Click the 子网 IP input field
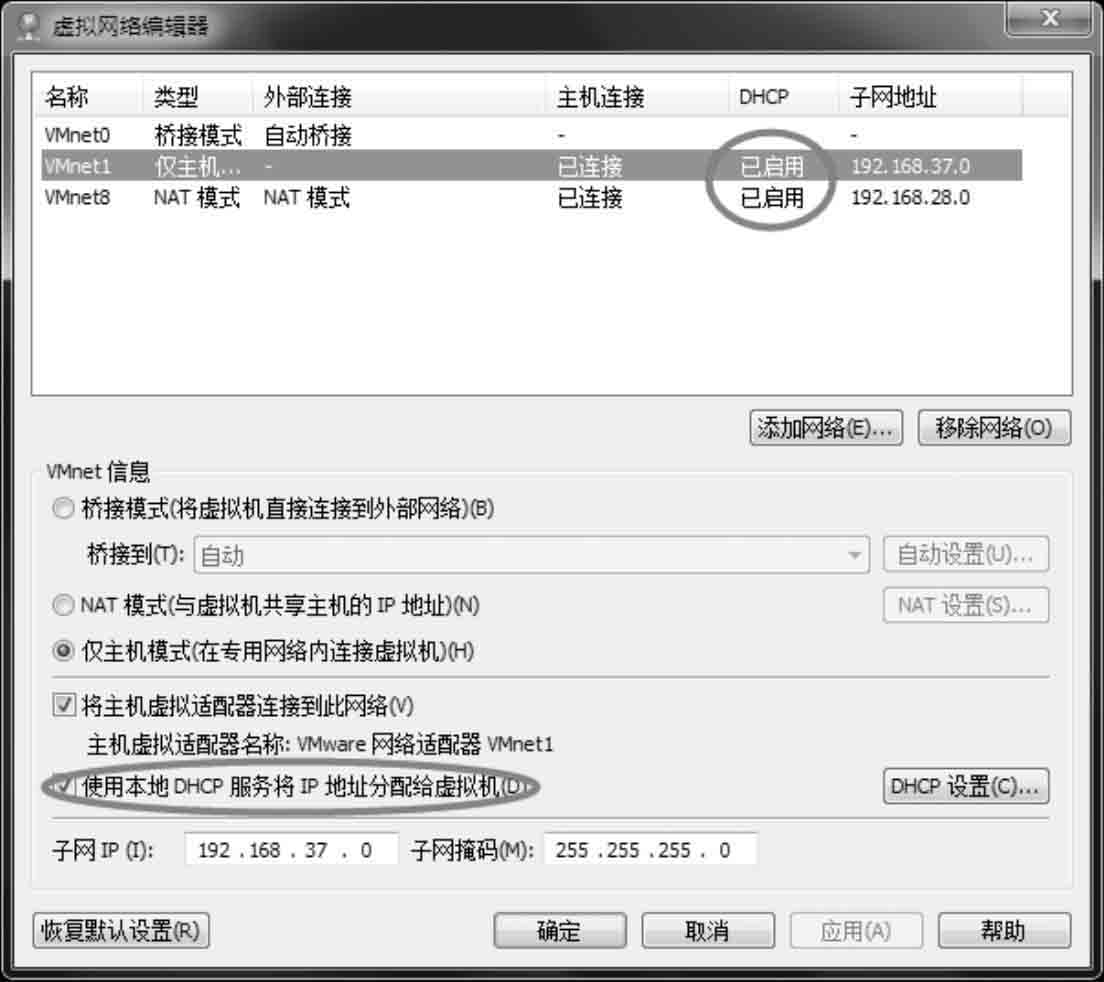1104x982 pixels. point(291,850)
